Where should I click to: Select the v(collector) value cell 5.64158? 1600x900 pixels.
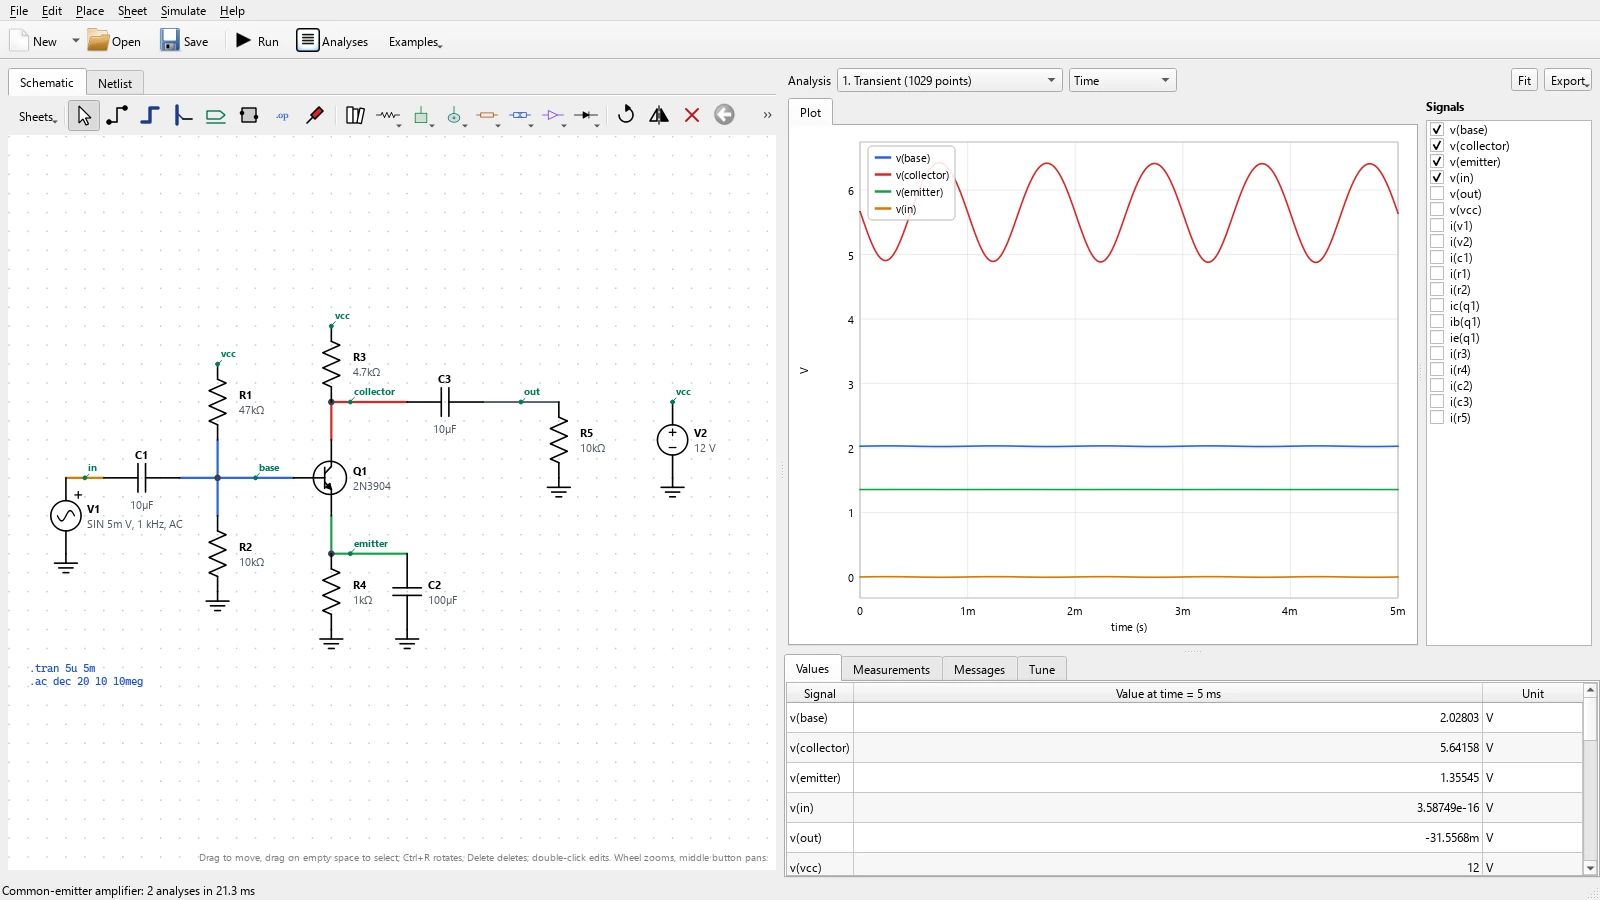[1167, 748]
